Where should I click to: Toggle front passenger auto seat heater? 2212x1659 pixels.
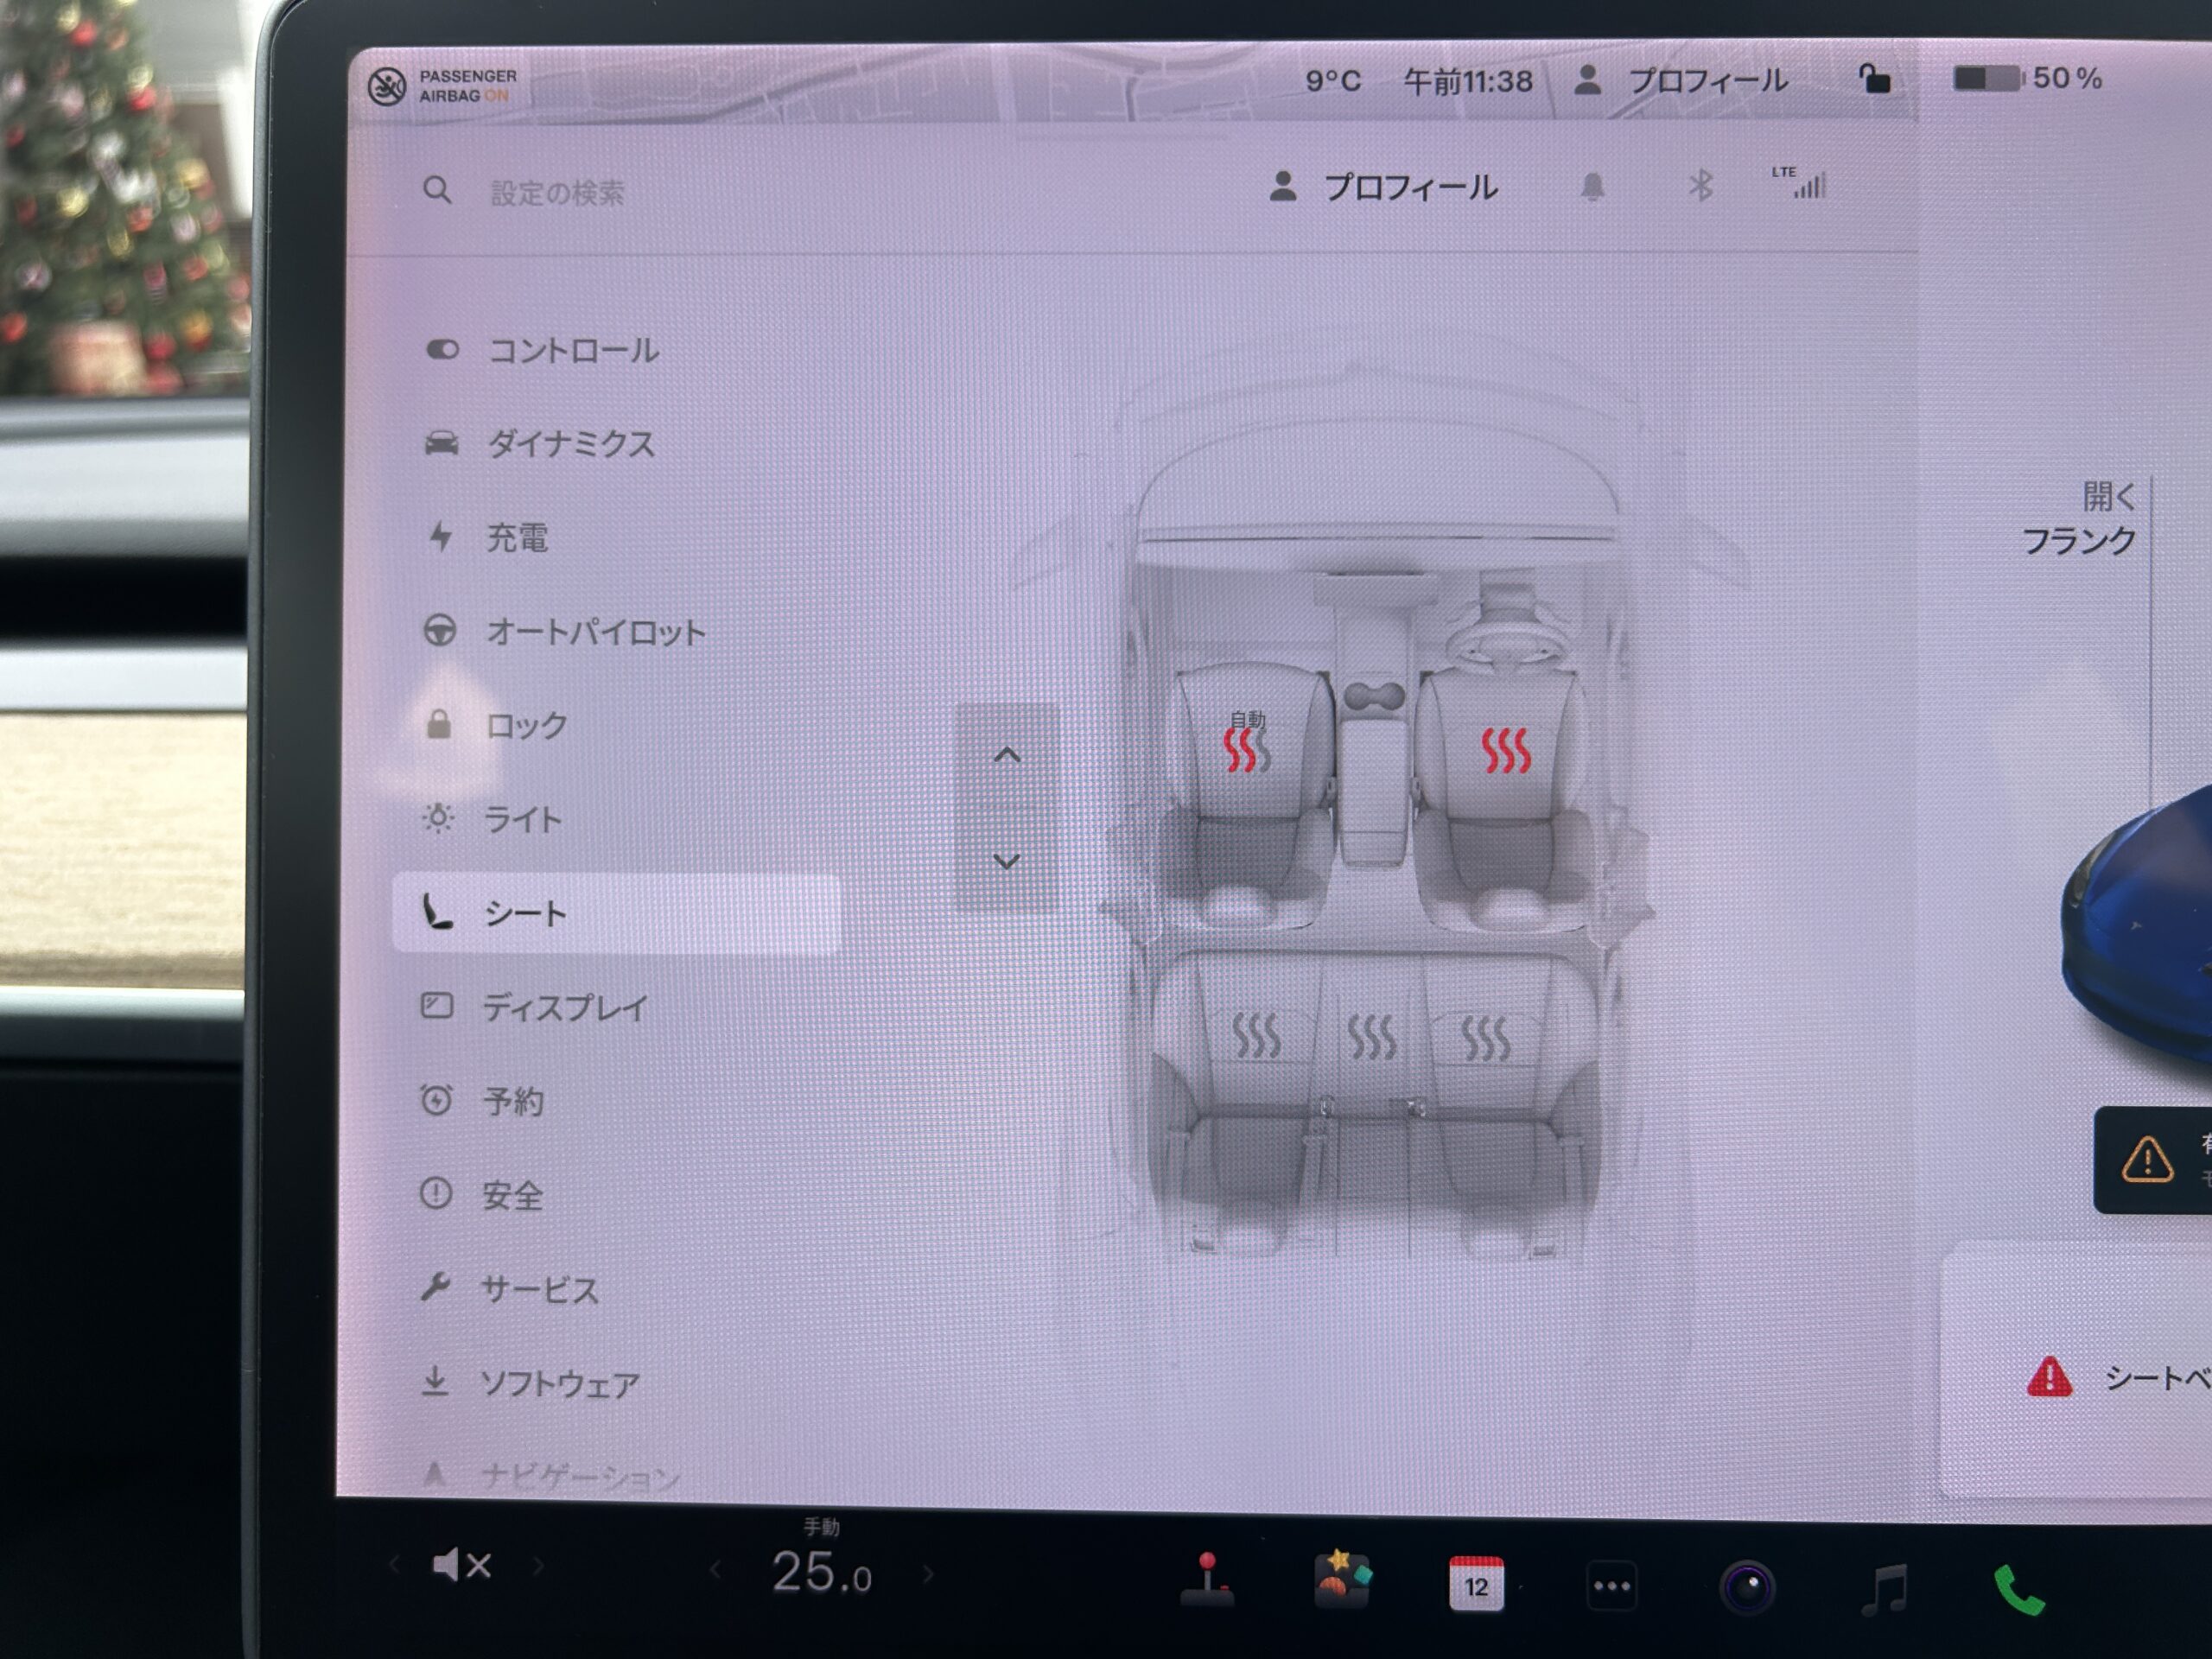pos(1246,748)
